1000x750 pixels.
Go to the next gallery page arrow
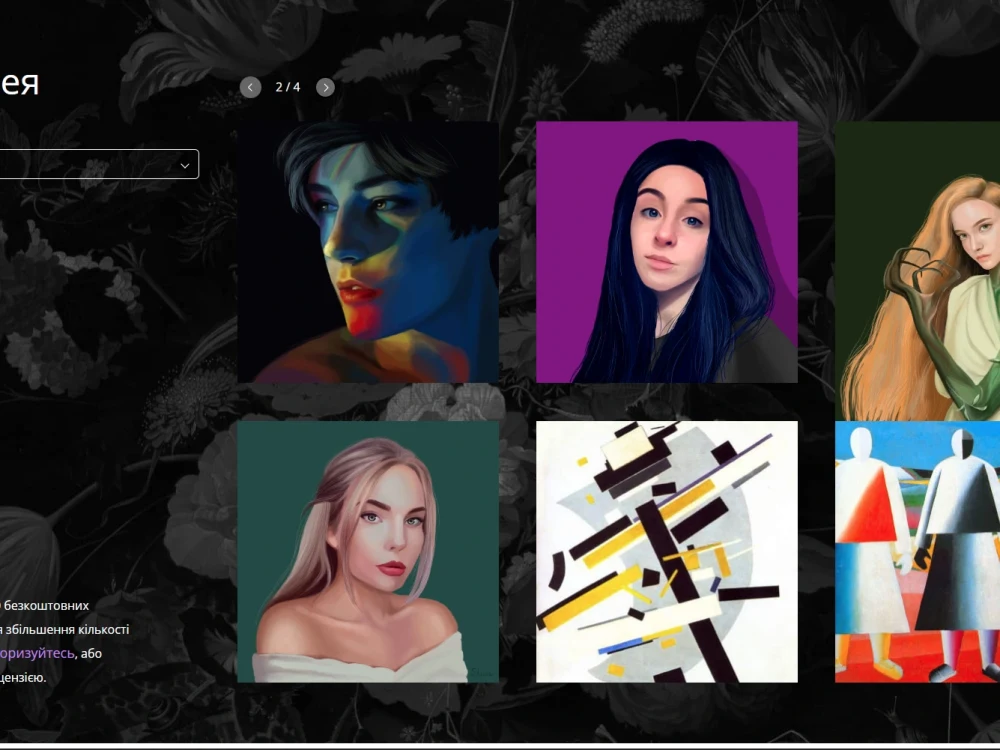[325, 87]
